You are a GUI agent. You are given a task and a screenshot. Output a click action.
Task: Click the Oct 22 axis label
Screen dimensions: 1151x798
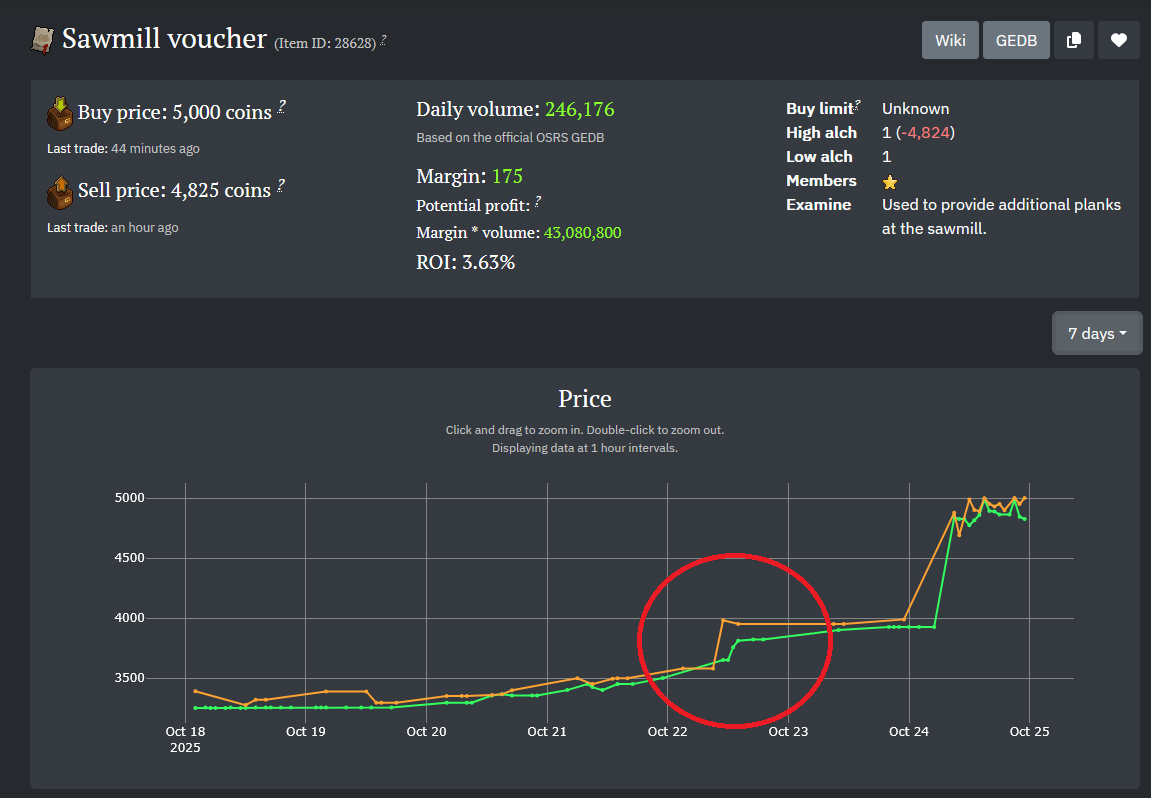[667, 731]
